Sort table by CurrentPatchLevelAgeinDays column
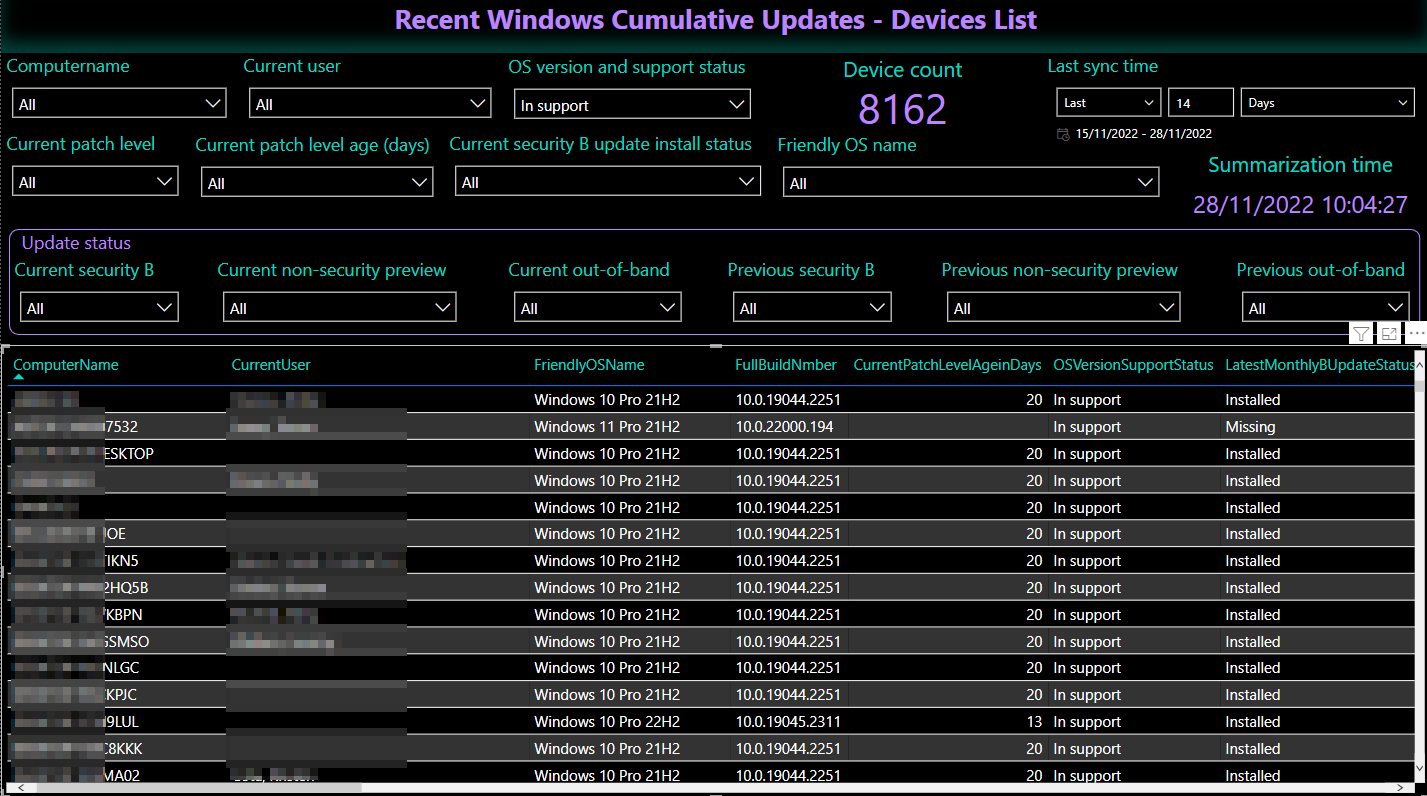 click(947, 365)
